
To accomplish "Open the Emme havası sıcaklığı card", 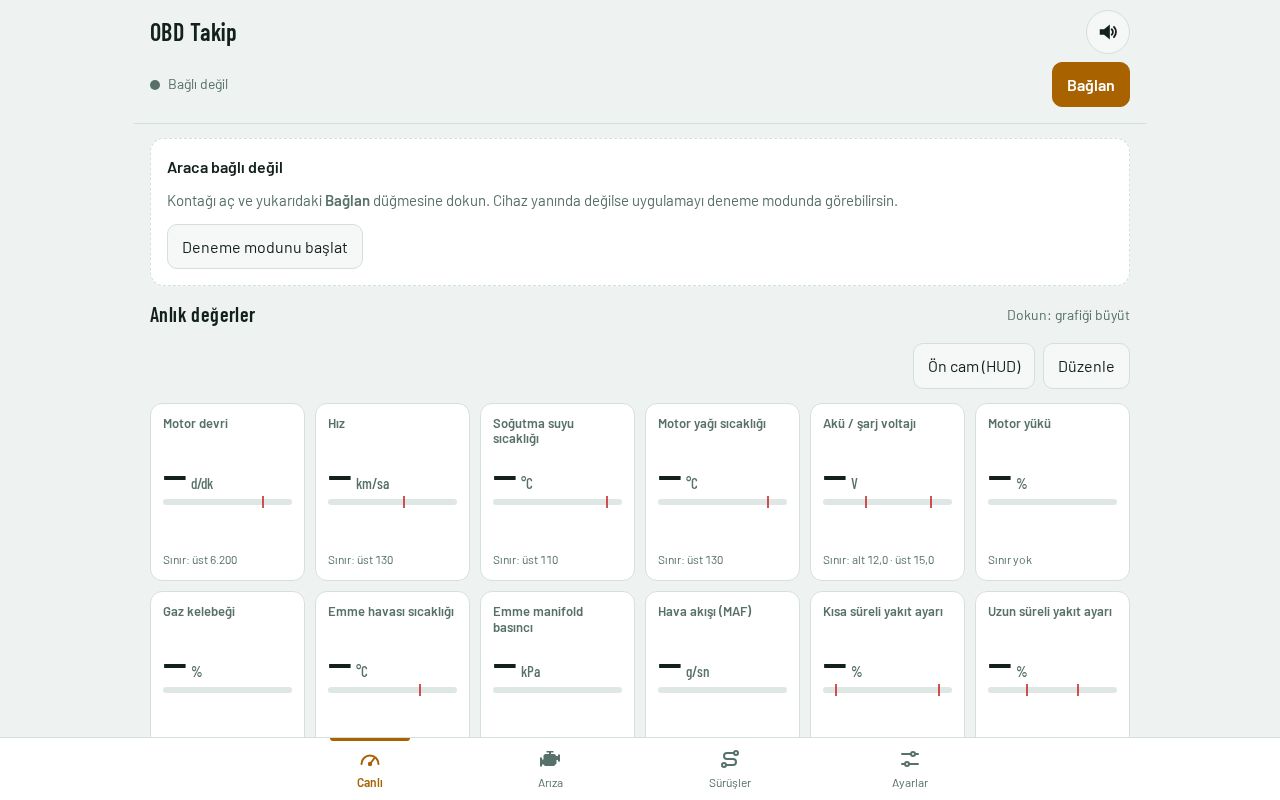I will (x=392, y=664).
